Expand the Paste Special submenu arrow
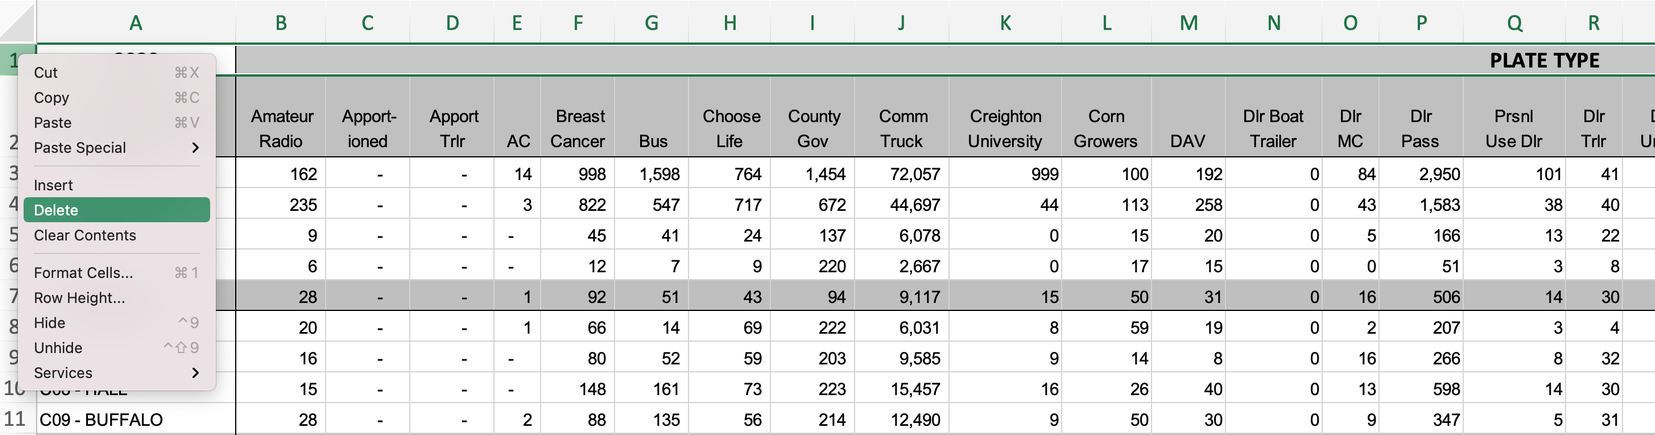Image resolution: width=1655 pixels, height=435 pixels. (195, 147)
